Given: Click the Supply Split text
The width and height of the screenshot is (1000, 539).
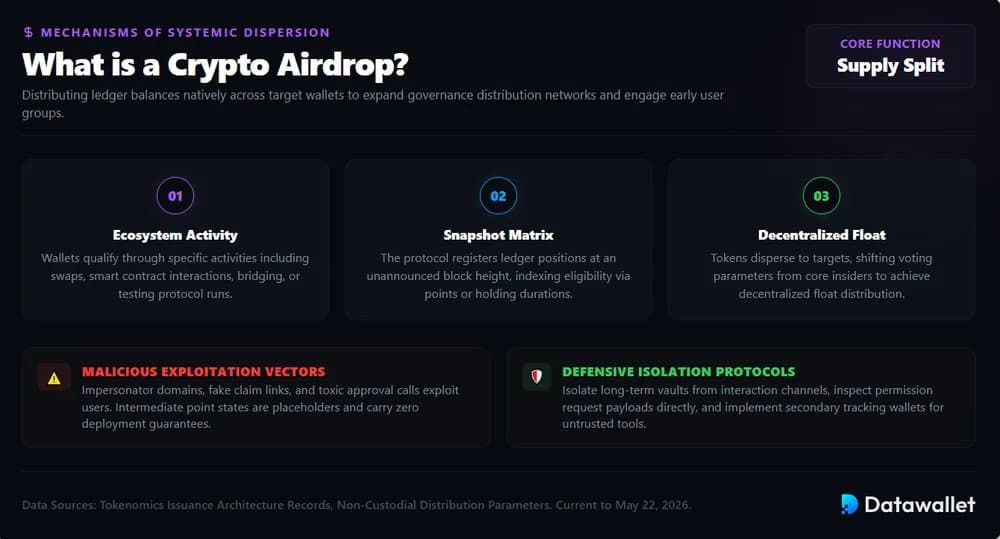Looking at the screenshot, I should click(x=890, y=66).
